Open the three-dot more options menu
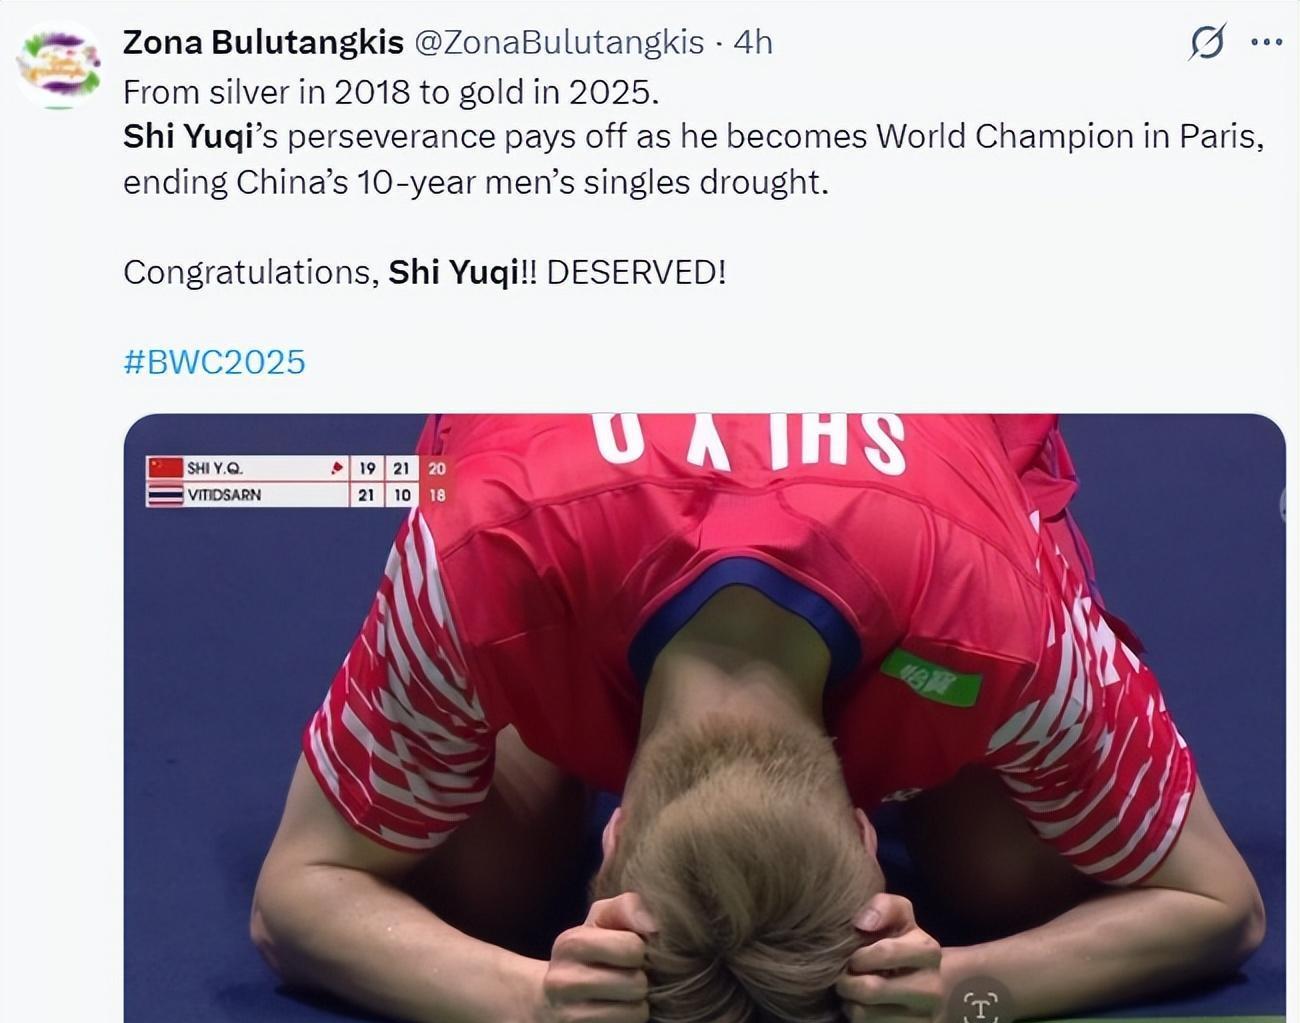Viewport: 1300px width, 1023px height. 1266,42
